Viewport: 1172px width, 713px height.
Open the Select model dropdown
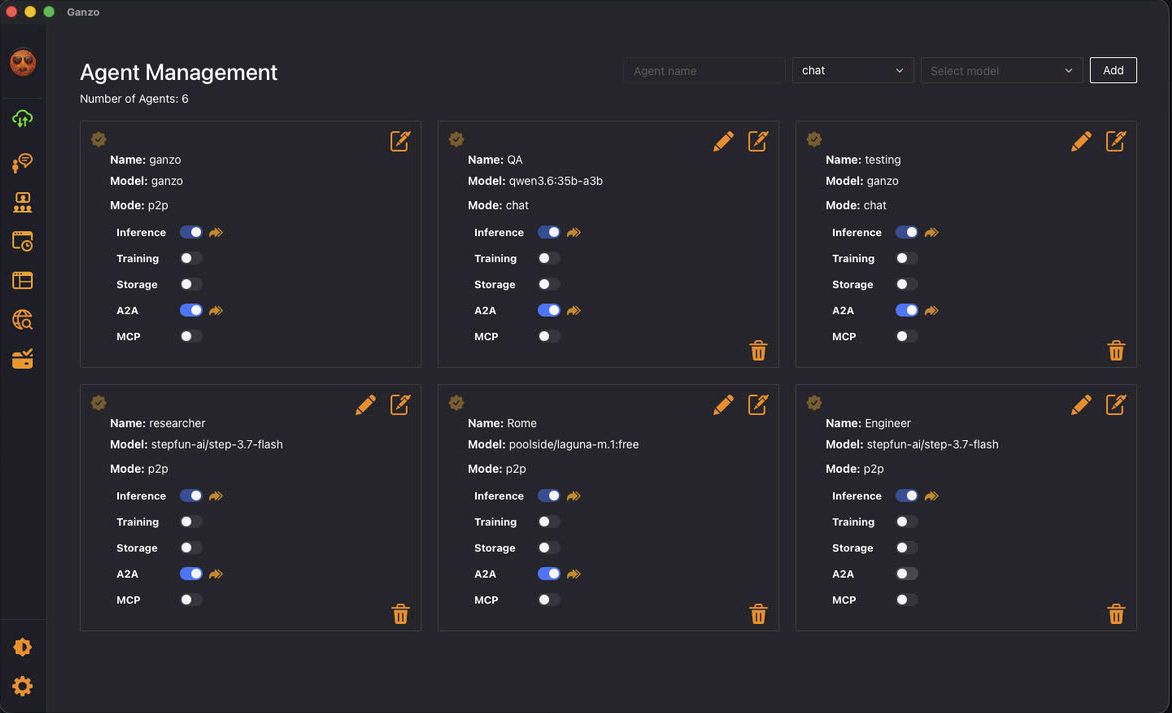pyautogui.click(x=1002, y=70)
